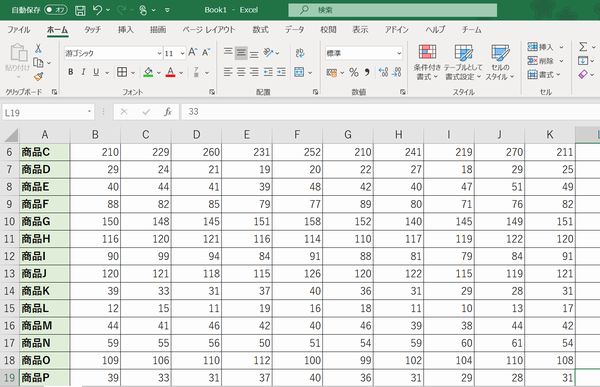The image size is (600, 387).
Task: Open the ヘルプ tab
Action: (x=435, y=29)
